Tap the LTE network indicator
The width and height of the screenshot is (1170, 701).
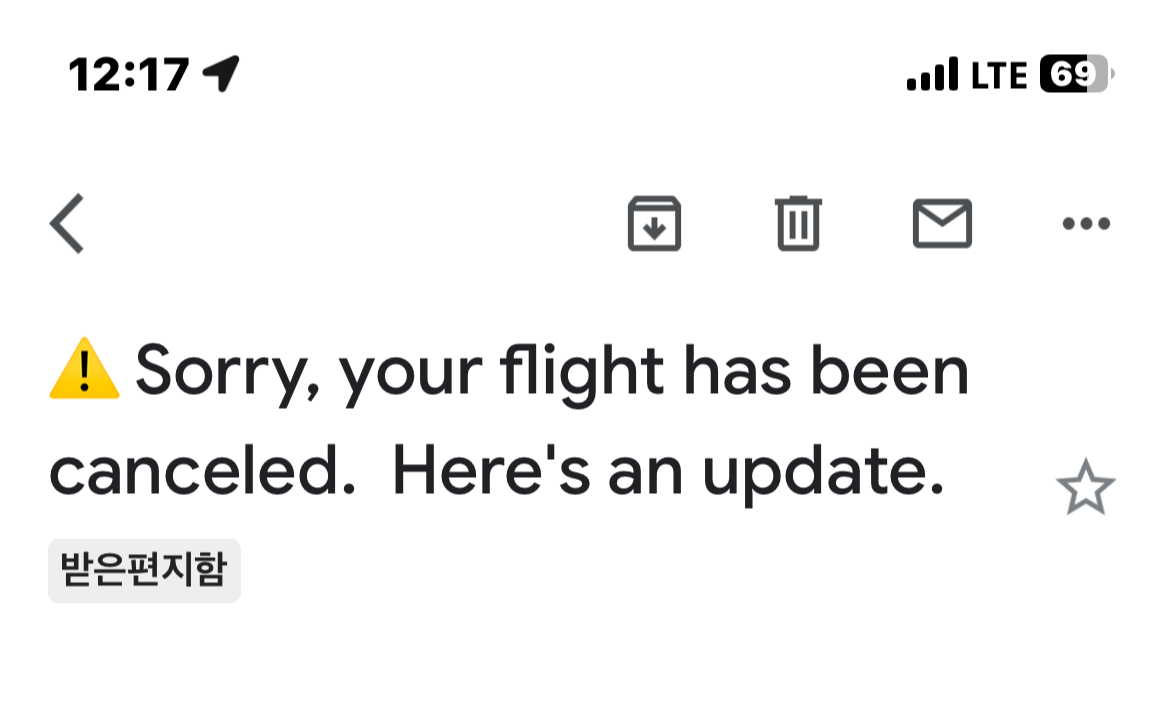coord(998,75)
